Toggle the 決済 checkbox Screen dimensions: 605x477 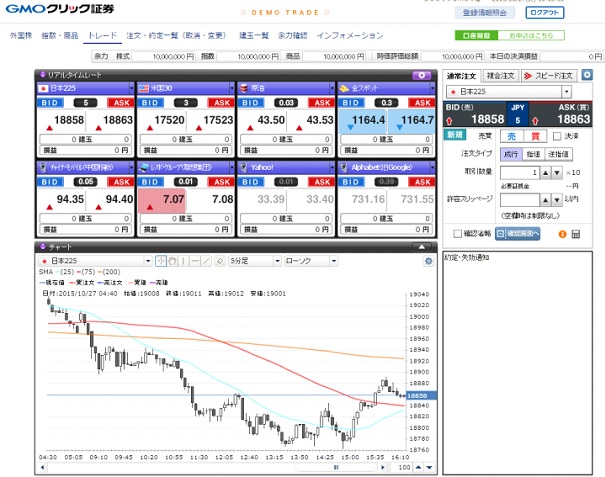coord(557,136)
